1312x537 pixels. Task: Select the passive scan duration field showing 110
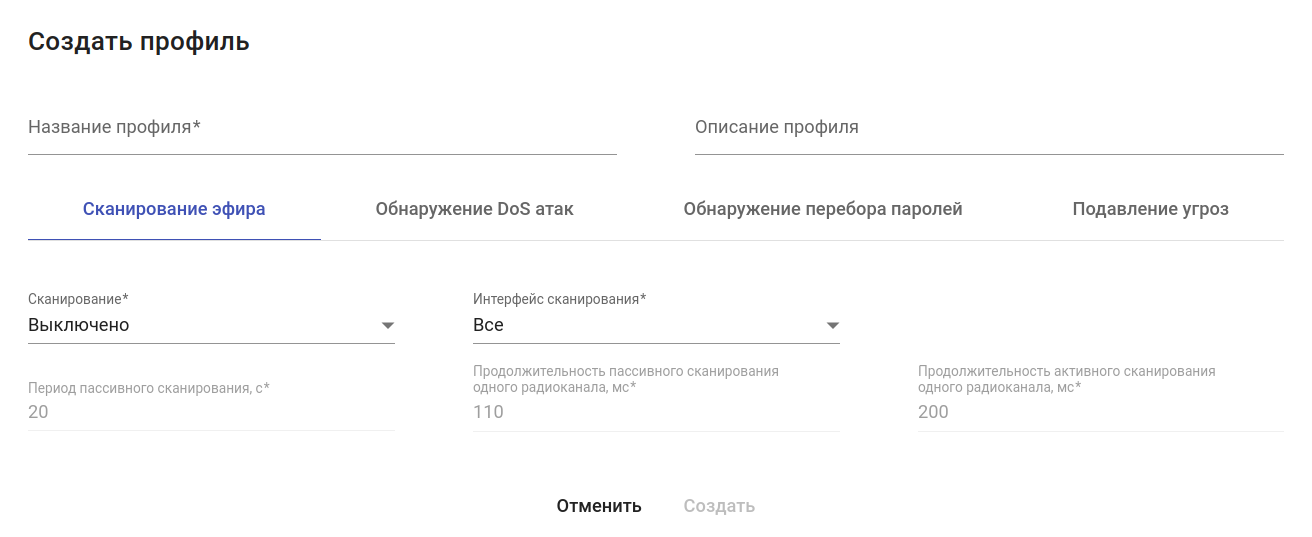click(x=656, y=412)
